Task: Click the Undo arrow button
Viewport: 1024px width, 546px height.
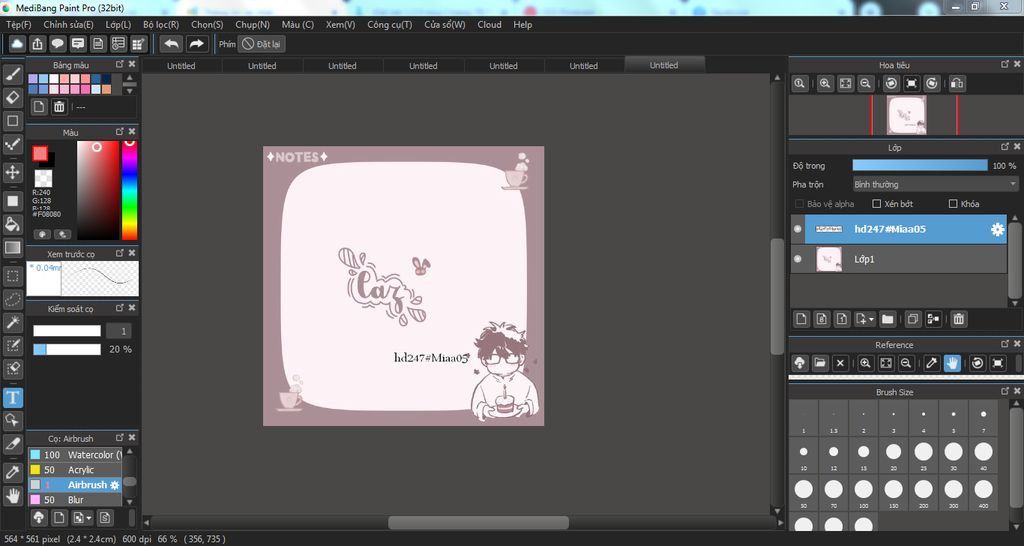Action: (x=172, y=44)
